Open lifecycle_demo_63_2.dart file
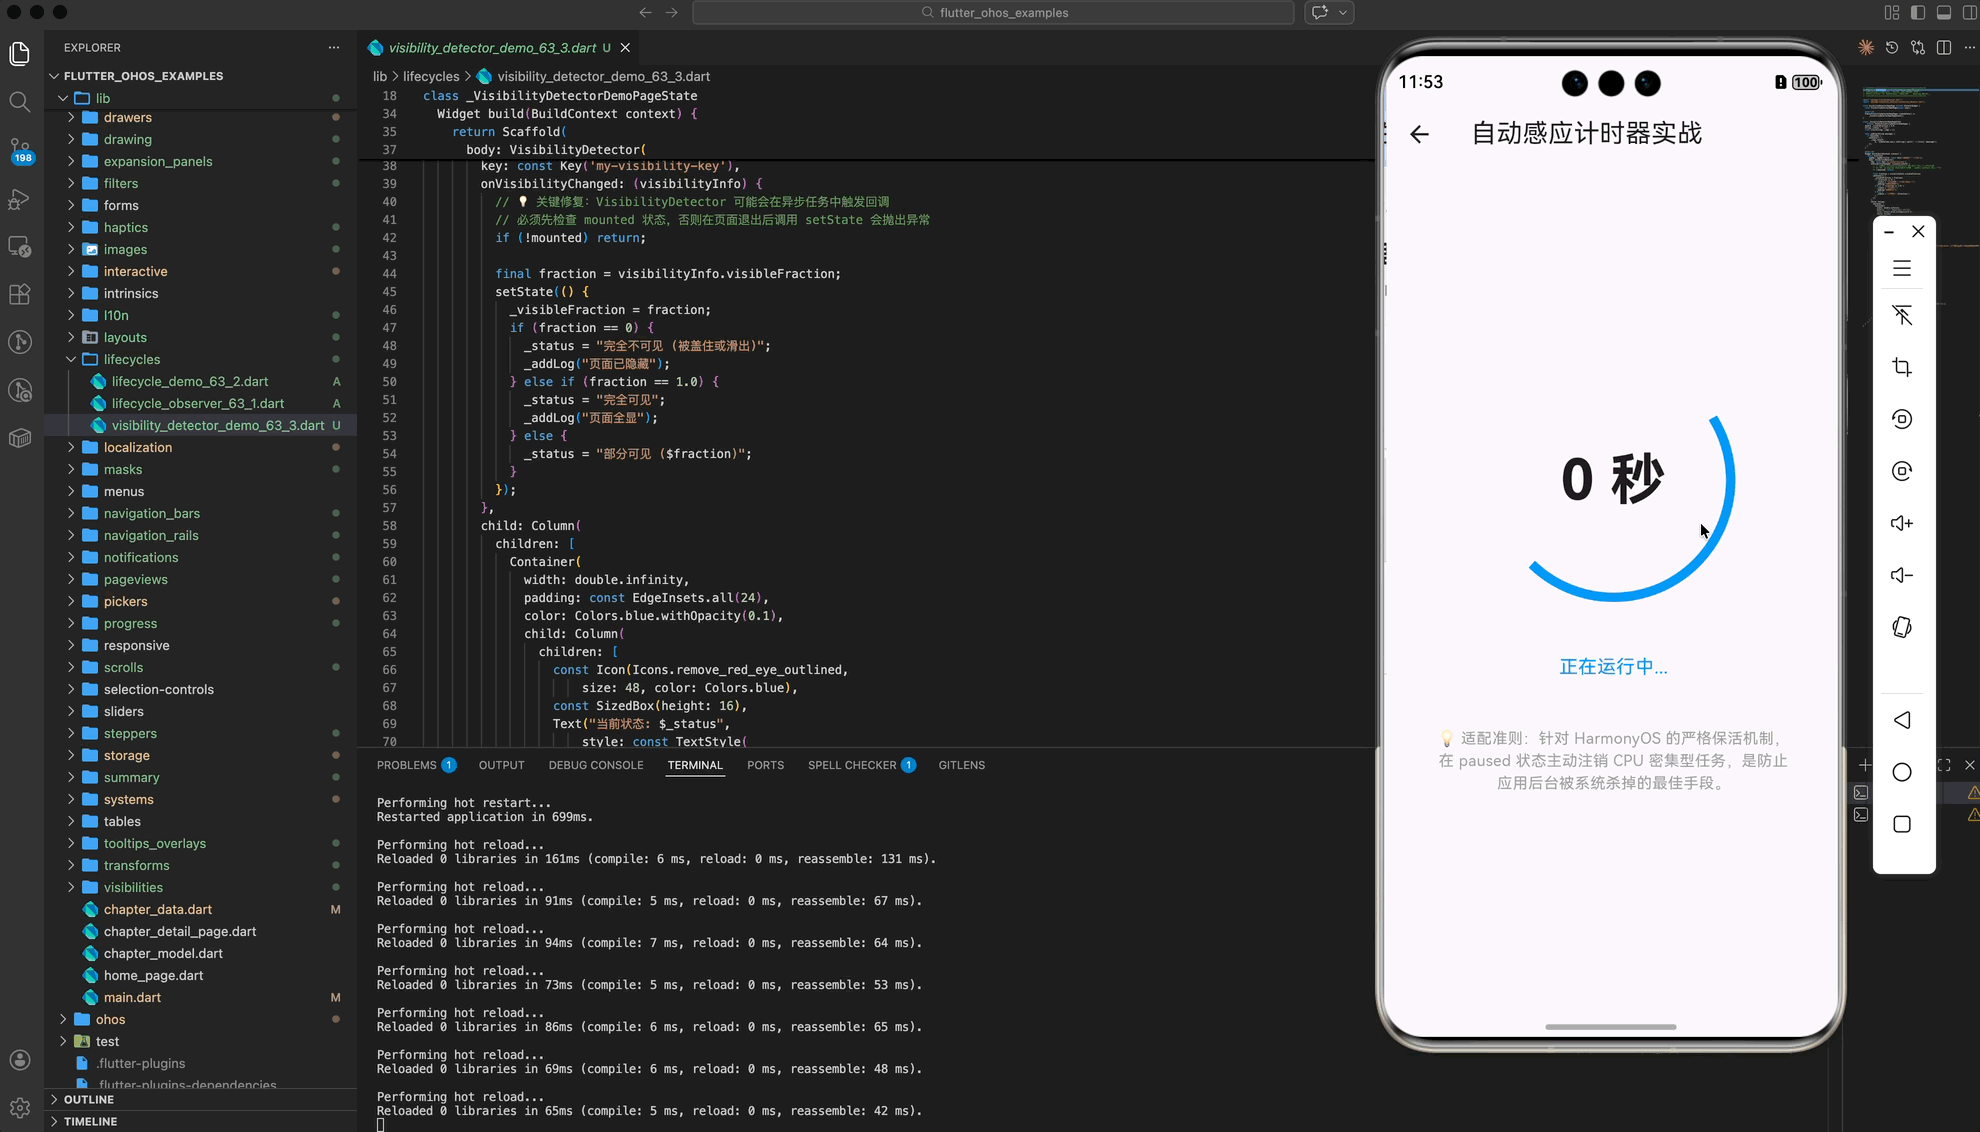This screenshot has height=1132, width=1980. [189, 381]
